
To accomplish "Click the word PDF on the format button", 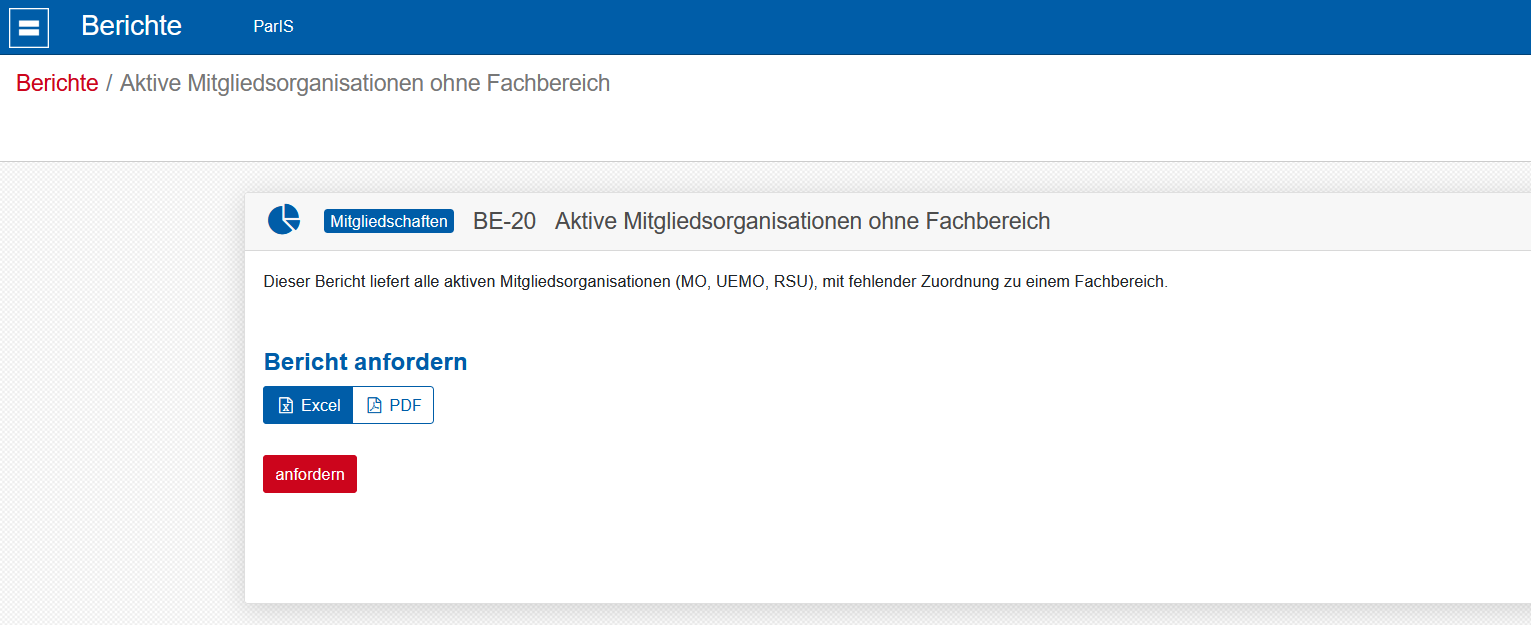I will click(x=405, y=405).
